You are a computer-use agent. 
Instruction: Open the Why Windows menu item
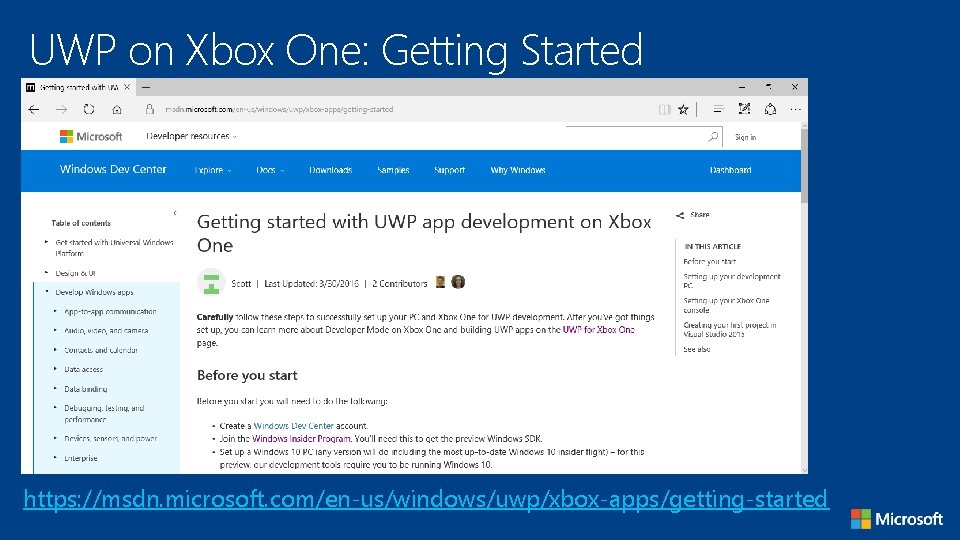tap(518, 170)
